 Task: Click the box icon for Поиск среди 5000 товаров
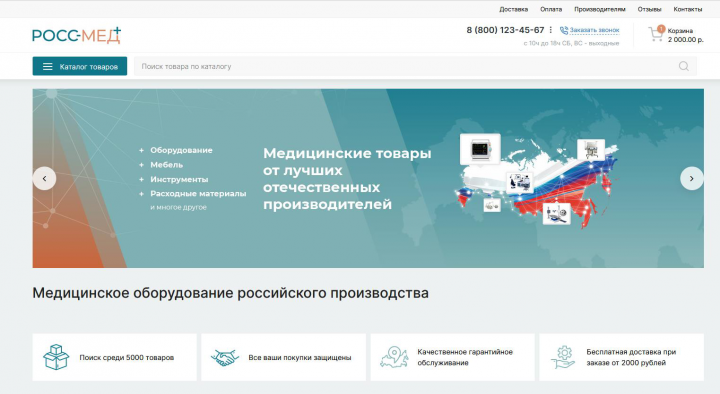[56, 357]
